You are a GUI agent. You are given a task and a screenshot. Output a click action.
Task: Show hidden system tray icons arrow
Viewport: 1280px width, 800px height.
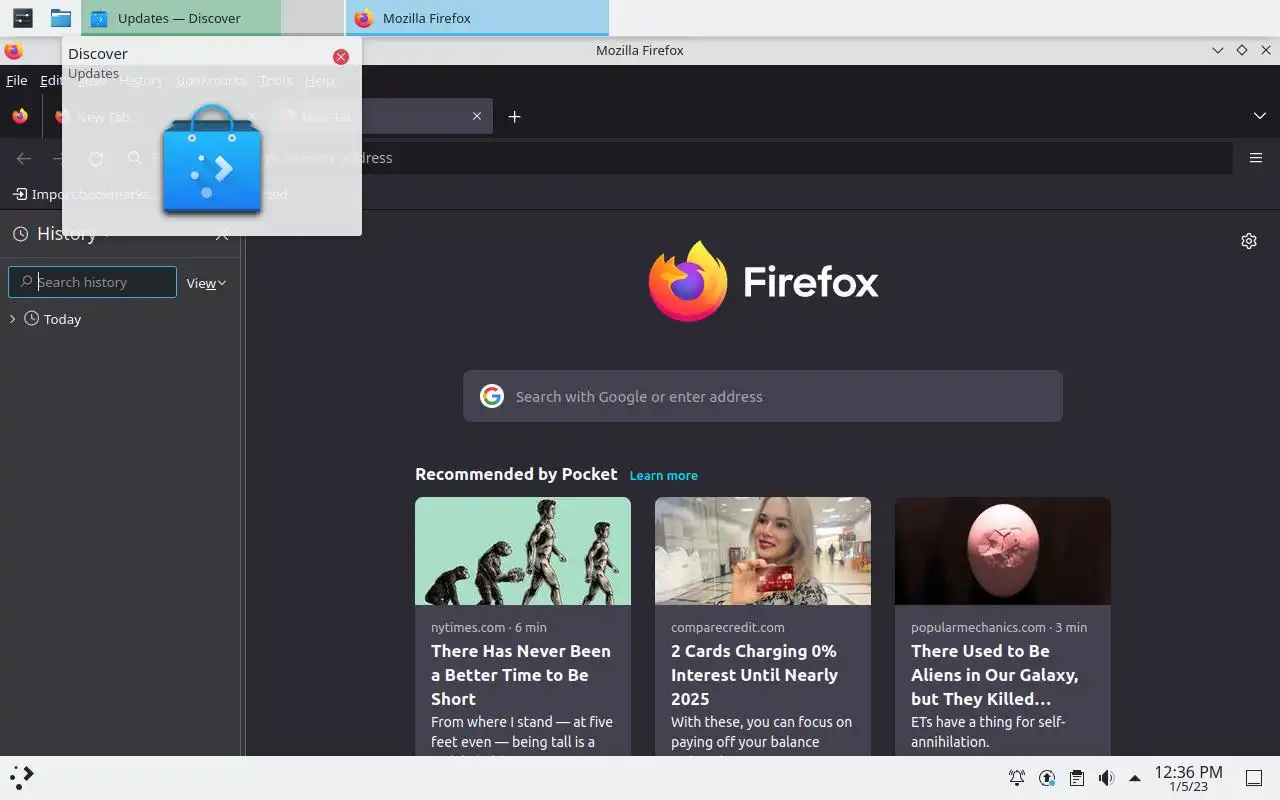tap(1135, 778)
